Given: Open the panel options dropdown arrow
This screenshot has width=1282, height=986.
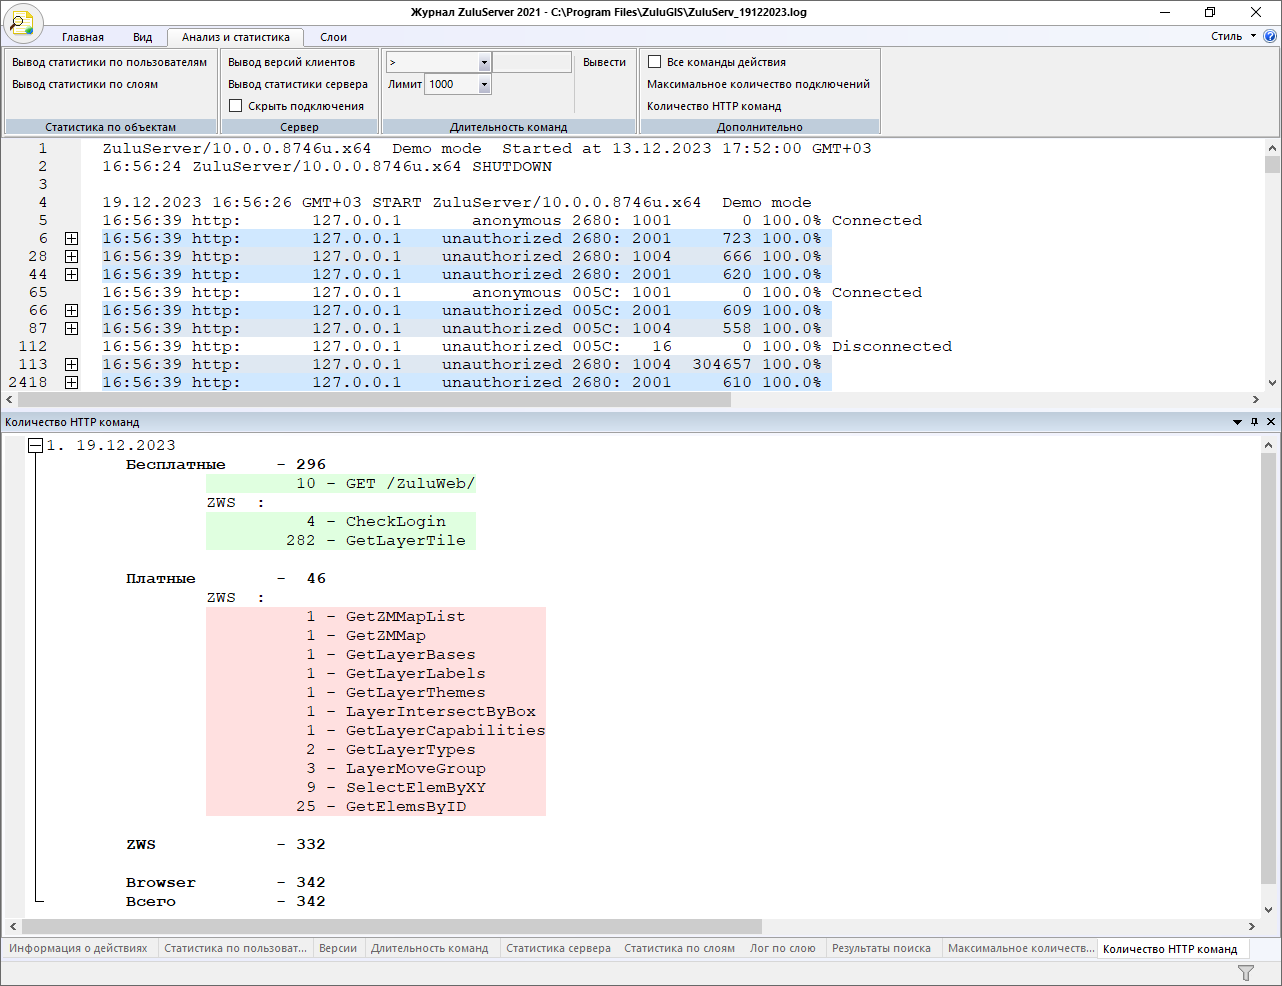Looking at the screenshot, I should tap(1237, 422).
